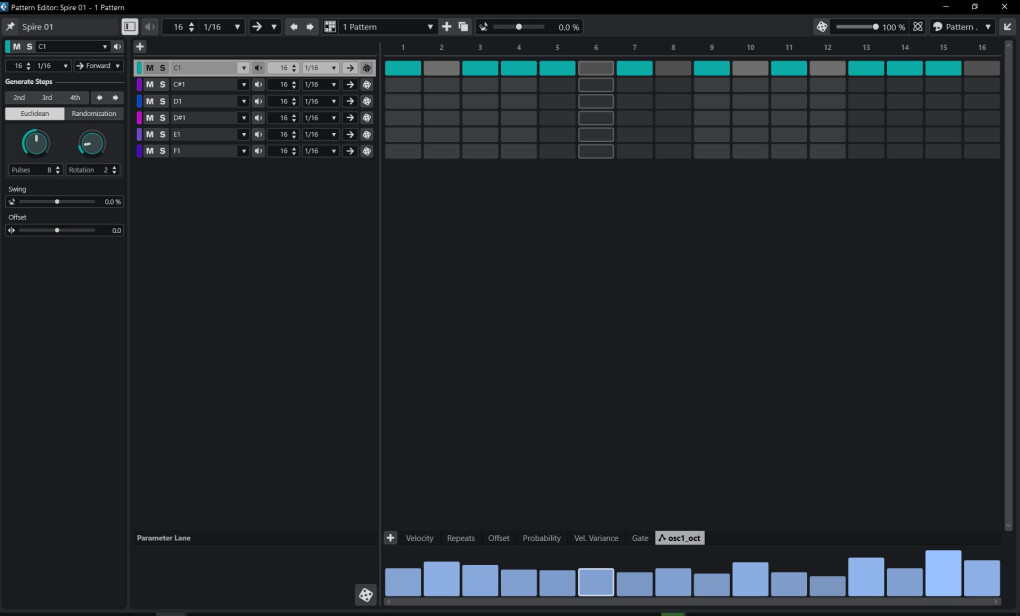Click the speaker icon in left inspector C1 row

[x=118, y=47]
